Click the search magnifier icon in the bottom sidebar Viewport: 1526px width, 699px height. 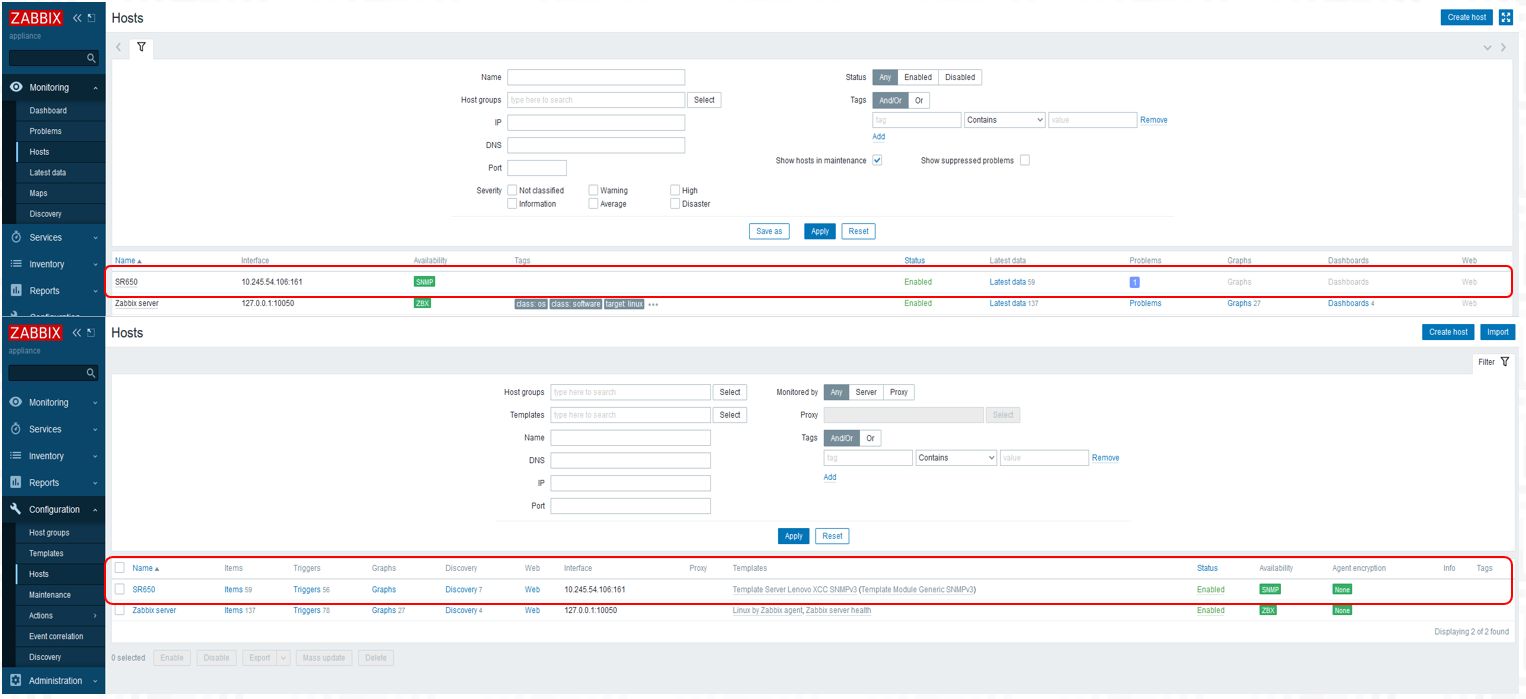[x=91, y=373]
